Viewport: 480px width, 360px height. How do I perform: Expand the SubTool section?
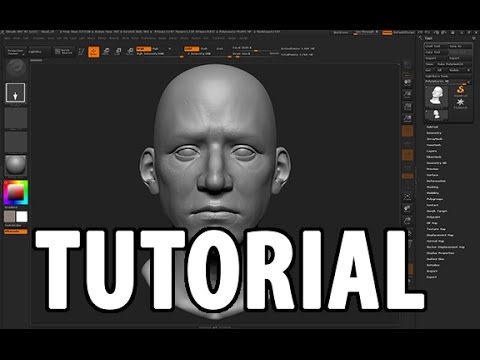(432, 127)
